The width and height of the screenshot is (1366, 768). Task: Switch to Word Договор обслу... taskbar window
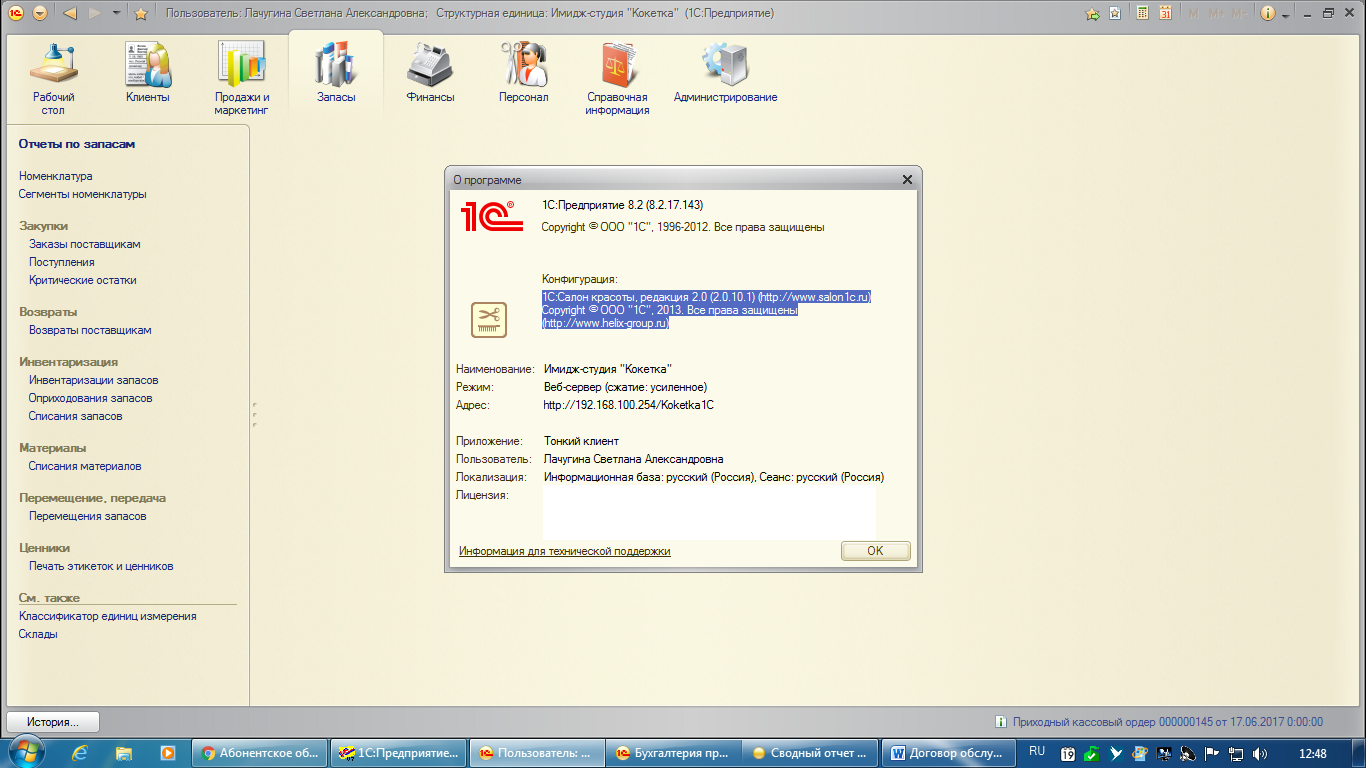pos(950,753)
